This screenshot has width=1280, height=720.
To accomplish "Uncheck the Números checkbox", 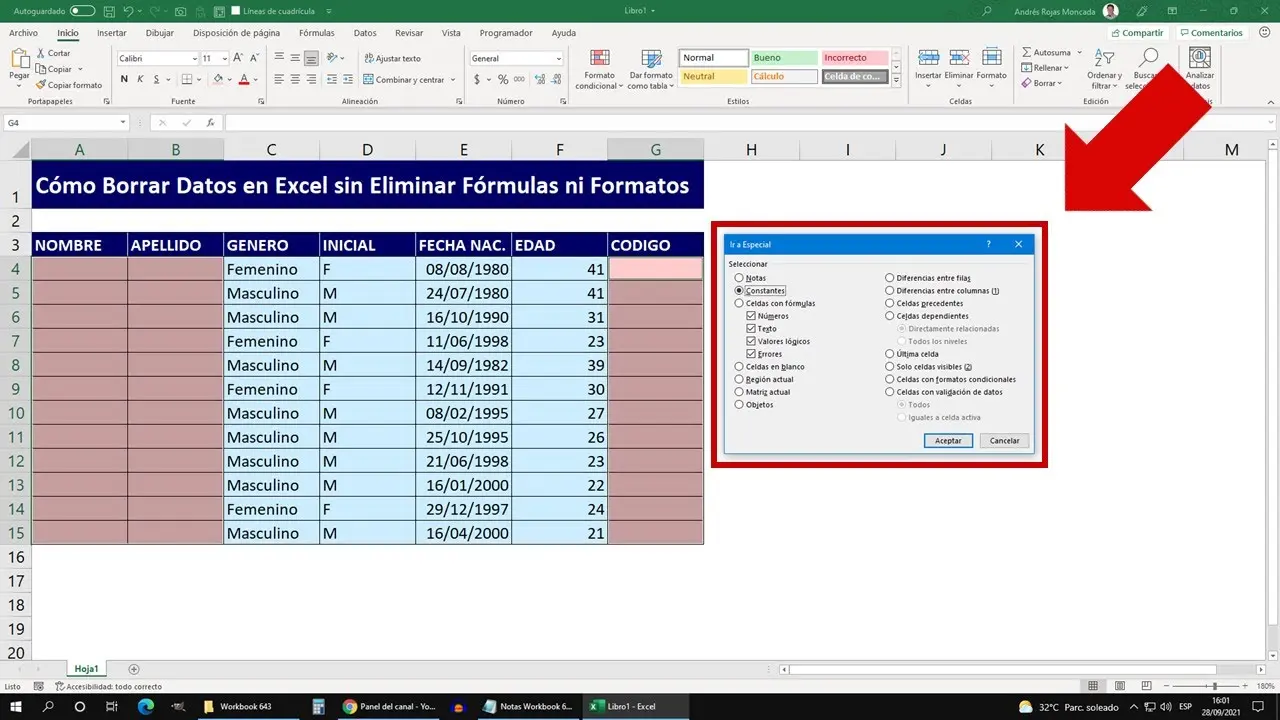I will tap(751, 316).
